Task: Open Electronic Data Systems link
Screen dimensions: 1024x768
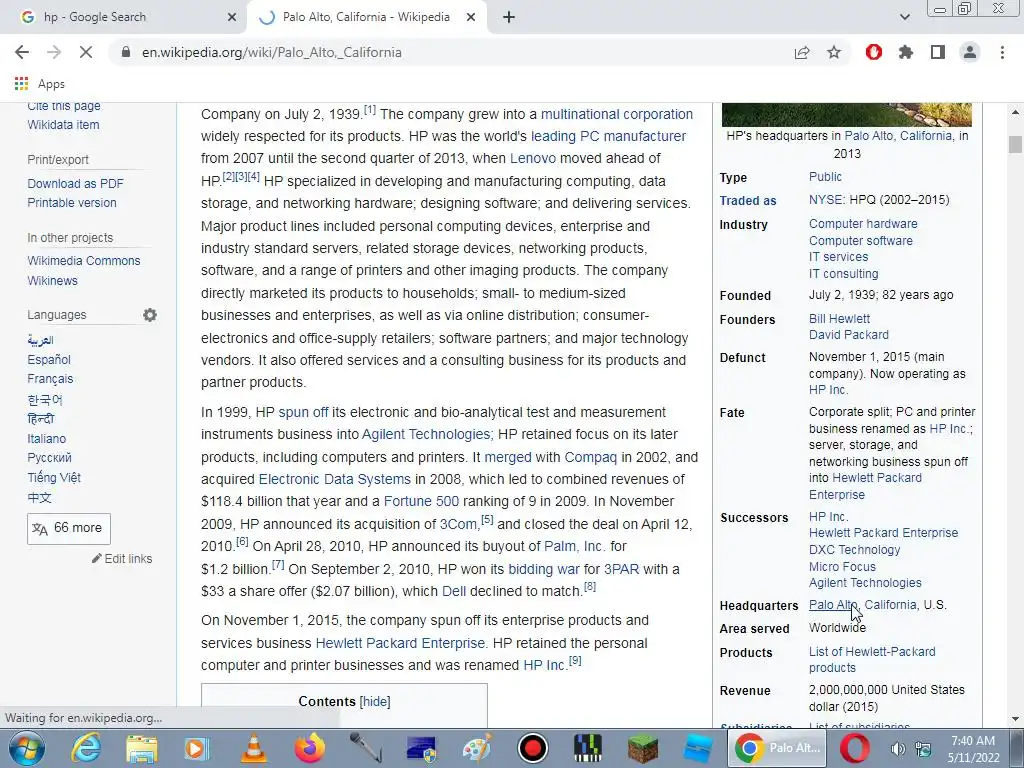Action: (x=334, y=479)
